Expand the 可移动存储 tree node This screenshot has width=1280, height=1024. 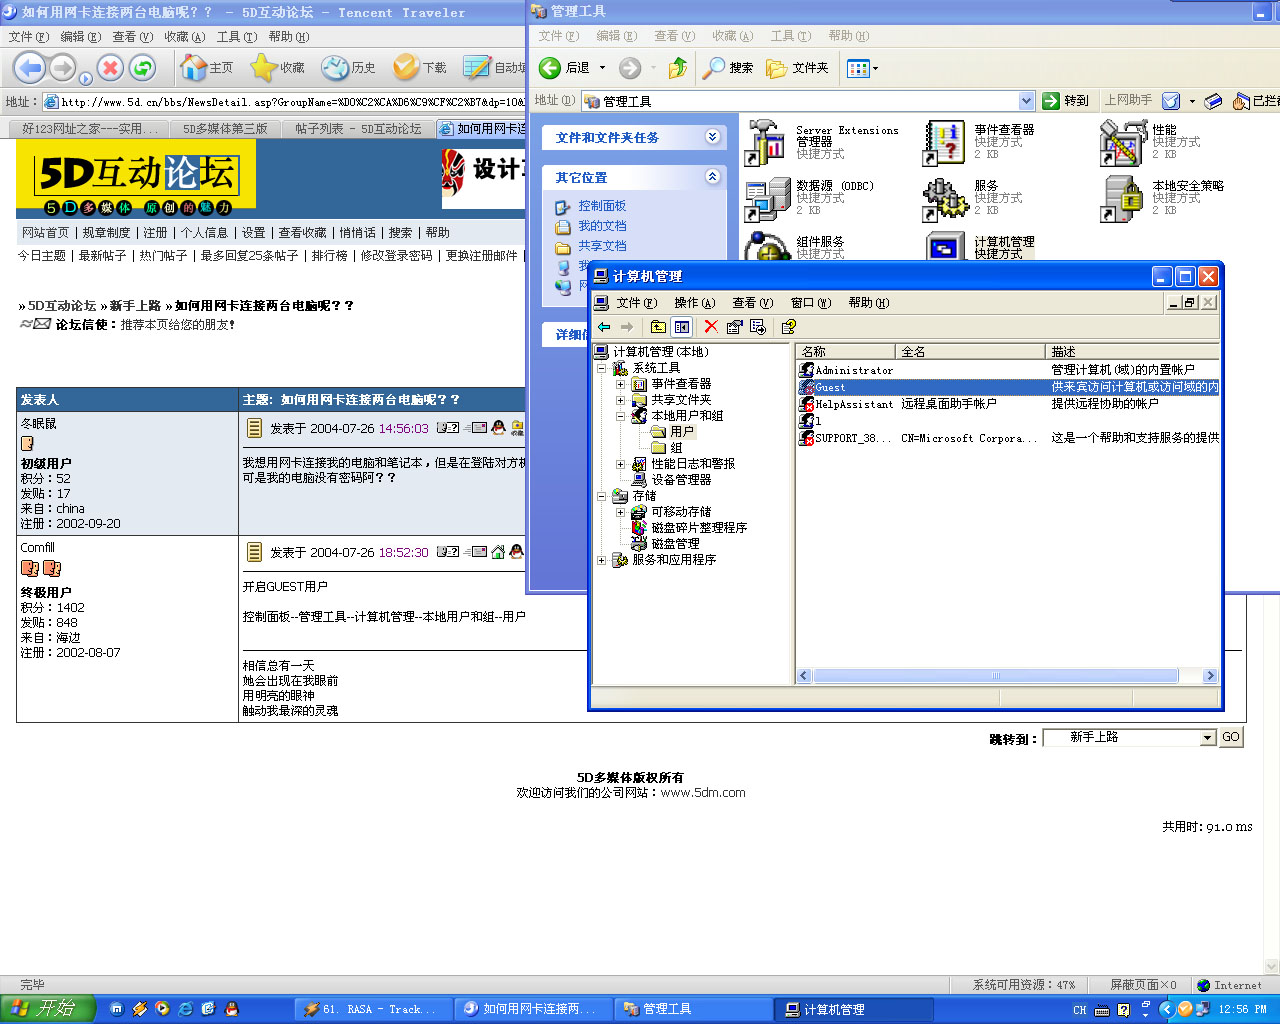pos(621,512)
